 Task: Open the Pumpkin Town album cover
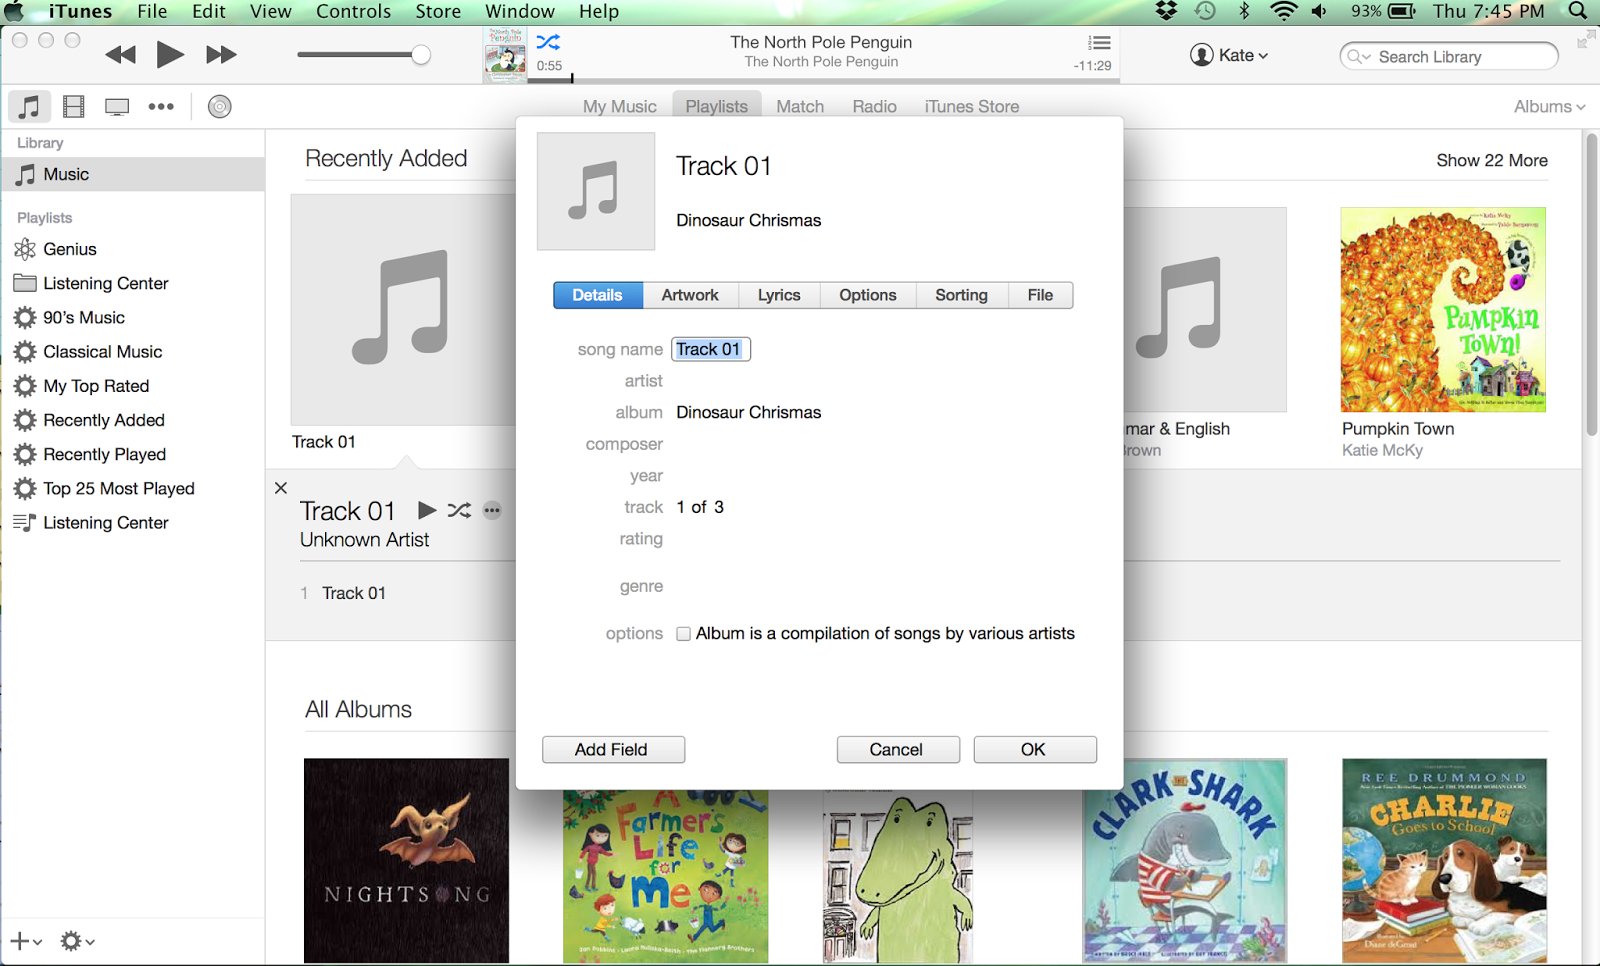coord(1443,309)
